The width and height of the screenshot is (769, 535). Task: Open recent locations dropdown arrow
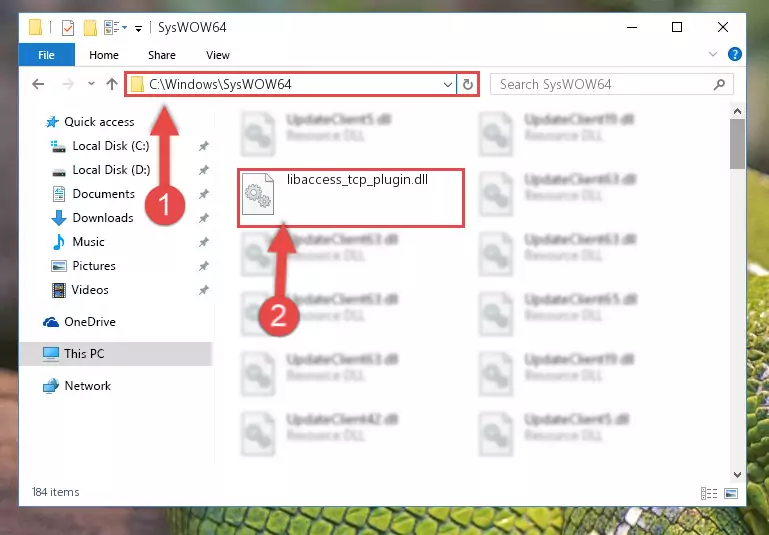coord(91,84)
